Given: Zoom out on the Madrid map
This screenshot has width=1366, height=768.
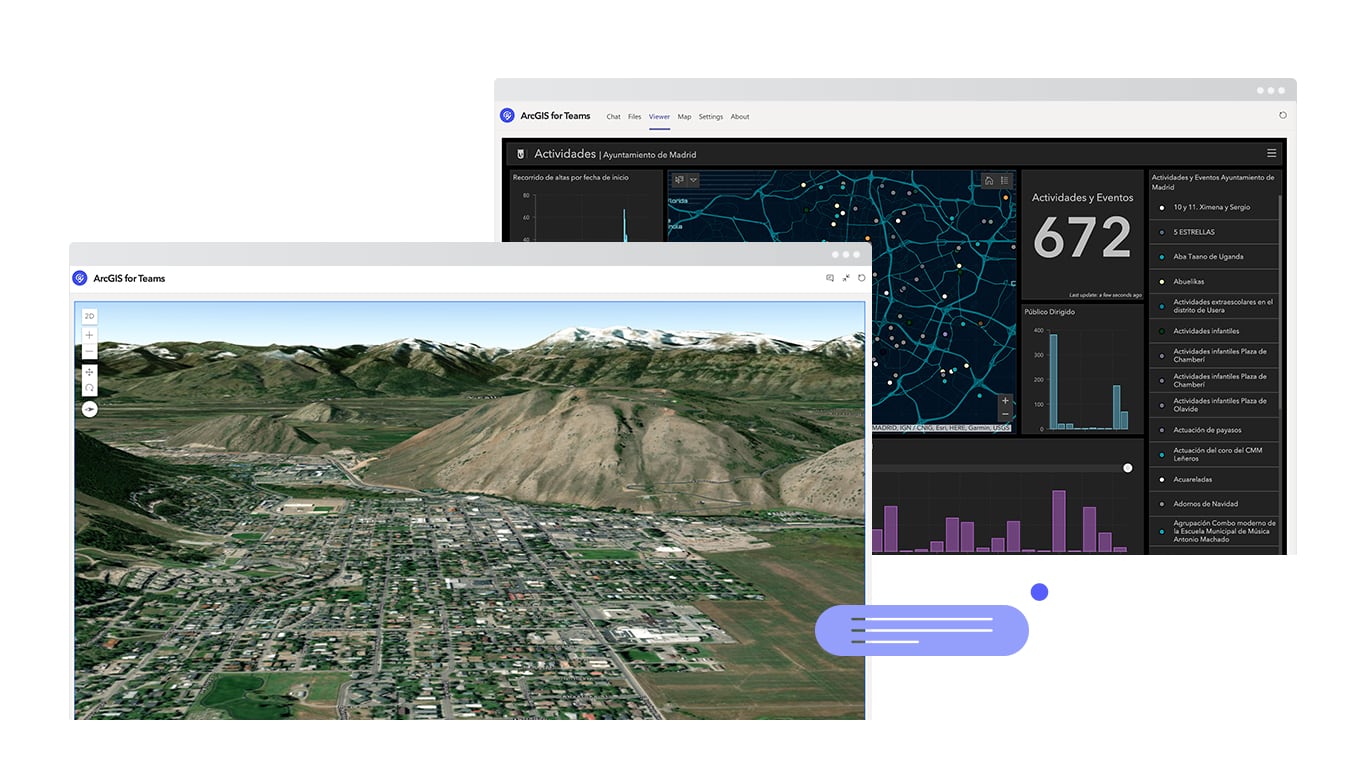Looking at the screenshot, I should click(1005, 414).
